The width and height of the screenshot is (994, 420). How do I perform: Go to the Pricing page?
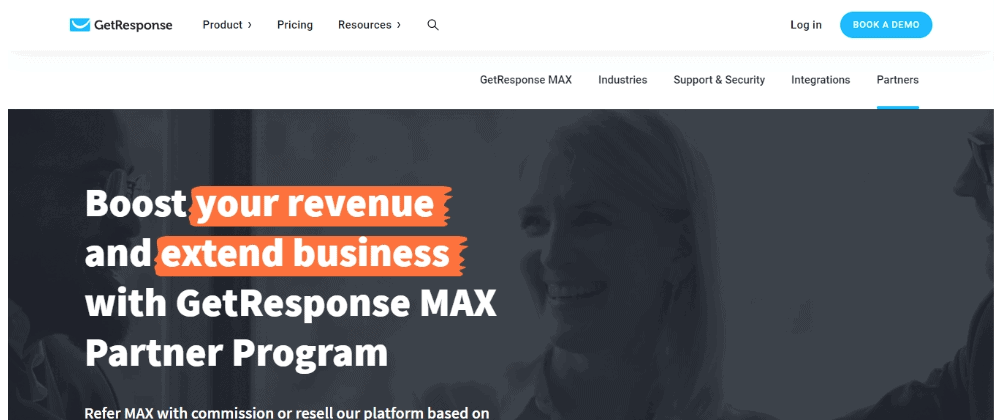[x=295, y=25]
